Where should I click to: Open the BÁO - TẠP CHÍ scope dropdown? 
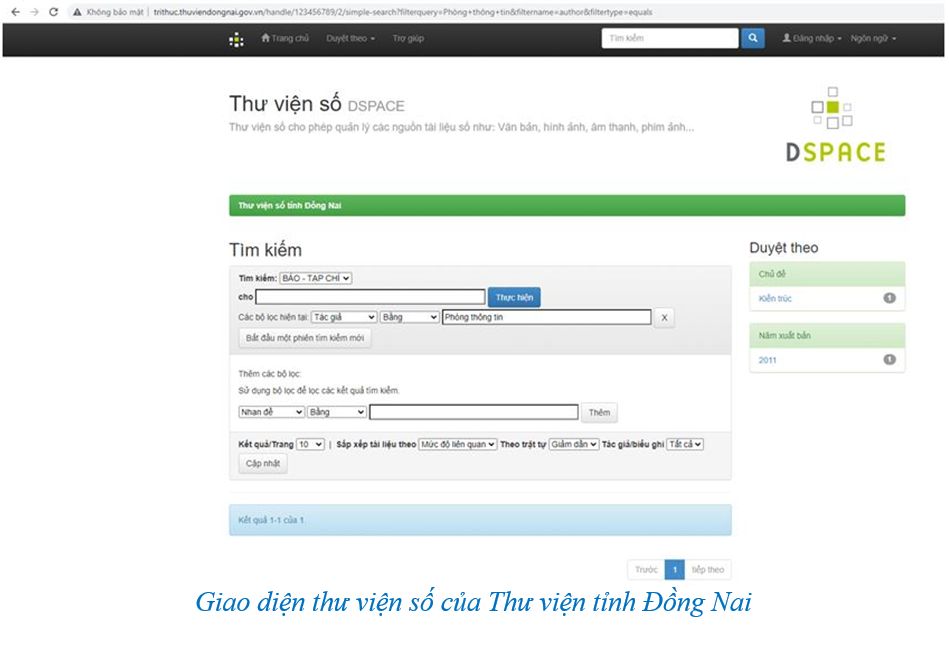pos(315,278)
